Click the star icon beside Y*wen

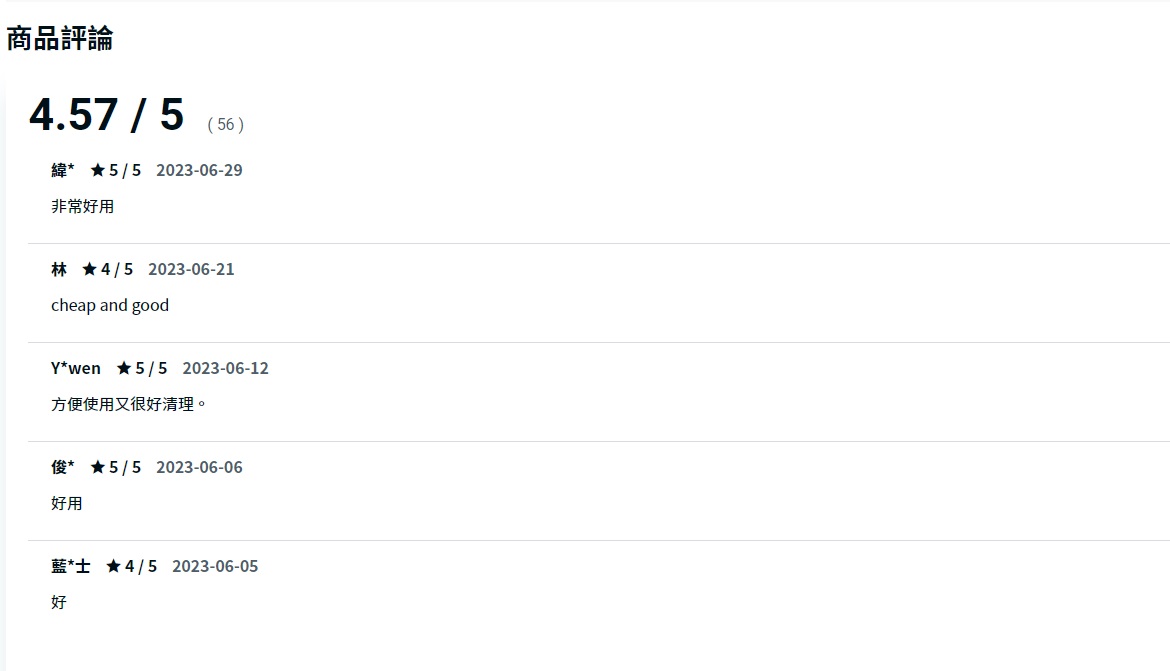point(124,368)
